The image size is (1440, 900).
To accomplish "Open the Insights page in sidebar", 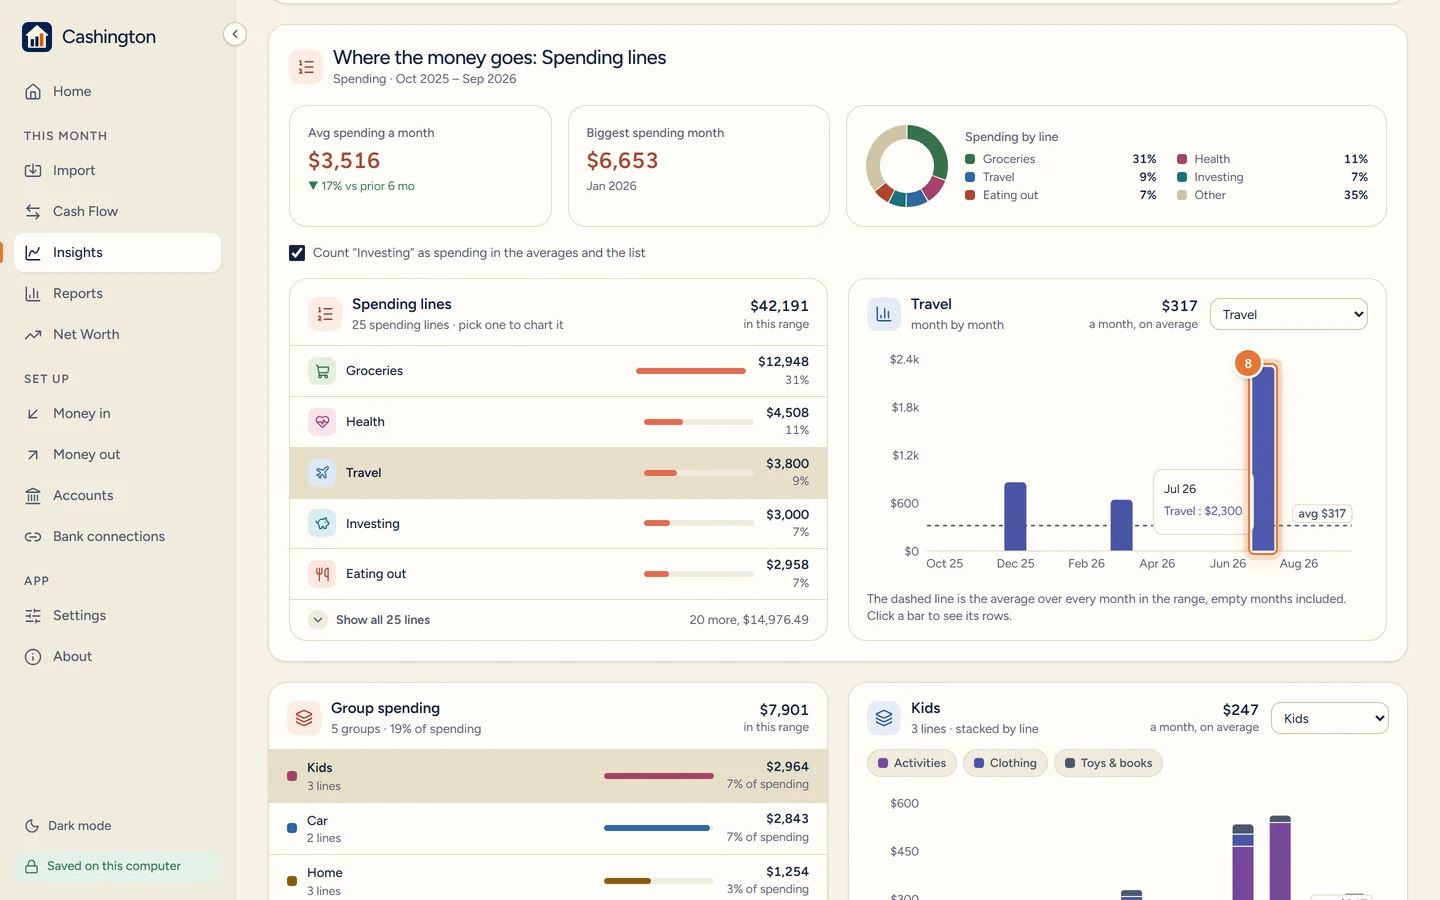I will 118,253.
